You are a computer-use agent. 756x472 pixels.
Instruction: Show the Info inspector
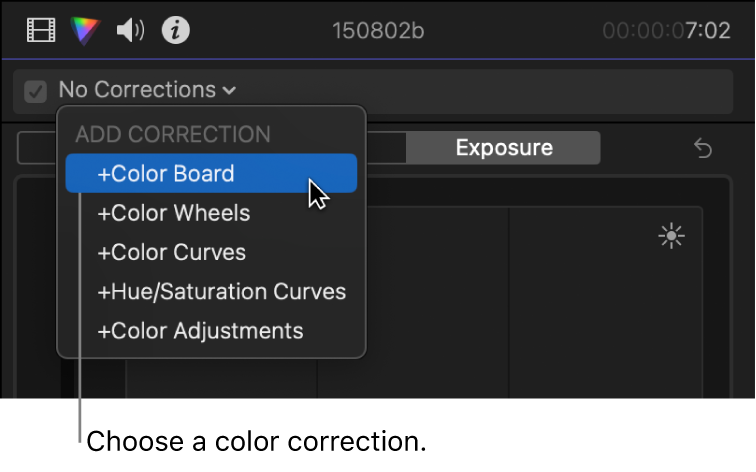click(x=176, y=31)
